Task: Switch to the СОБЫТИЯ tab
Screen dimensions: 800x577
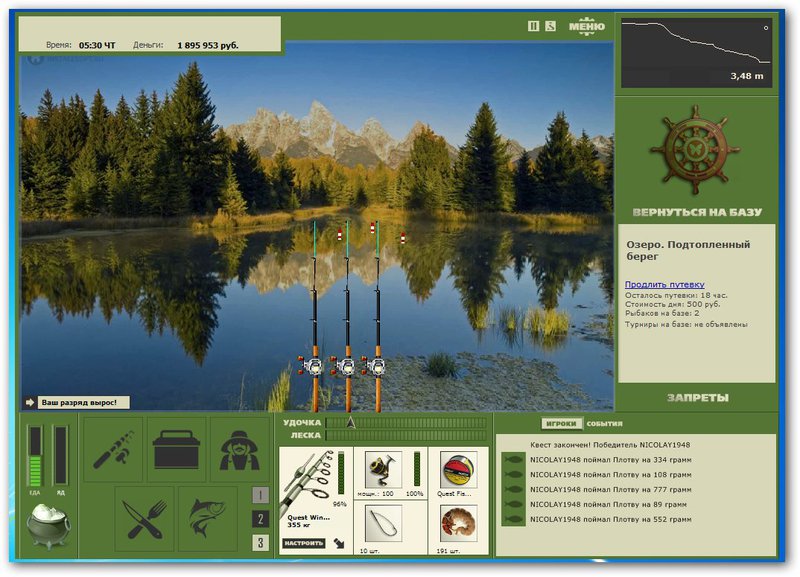Action: tap(605, 423)
